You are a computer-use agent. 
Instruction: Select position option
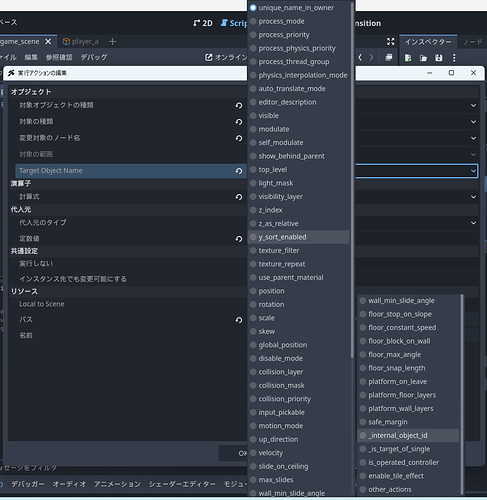pyautogui.click(x=299, y=291)
